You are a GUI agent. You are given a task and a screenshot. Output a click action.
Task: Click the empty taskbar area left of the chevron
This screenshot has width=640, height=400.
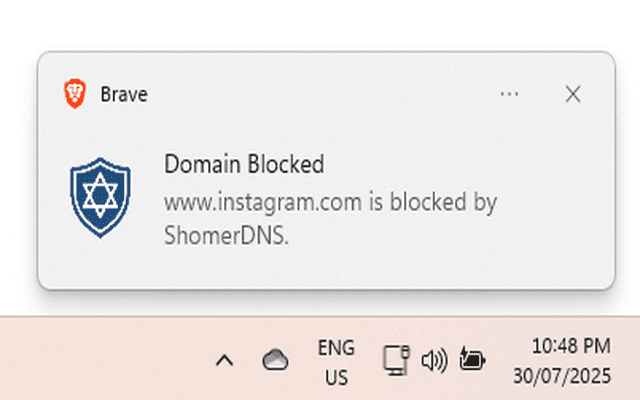tap(100, 360)
